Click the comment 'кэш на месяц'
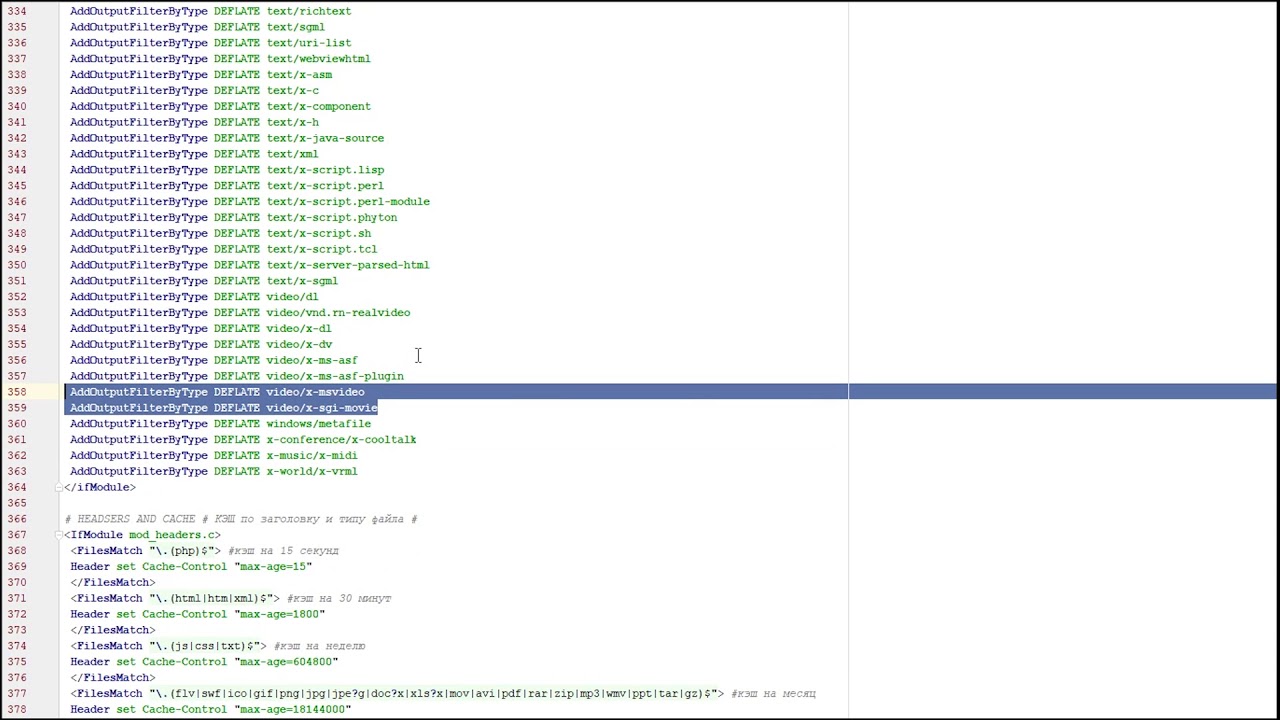The width and height of the screenshot is (1280, 720). (774, 693)
